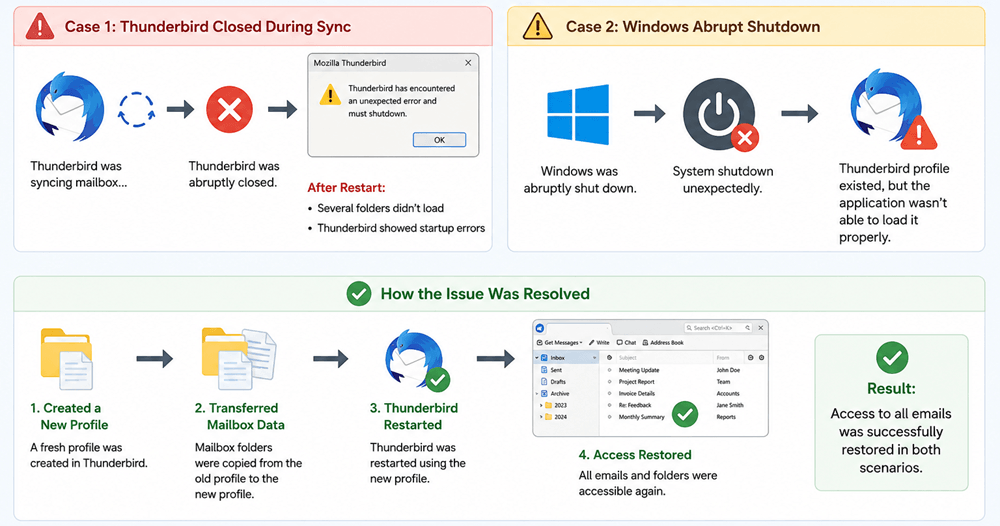The width and height of the screenshot is (1000, 526).
Task: Toggle read status dot for Re: Feedback
Action: coord(610,405)
